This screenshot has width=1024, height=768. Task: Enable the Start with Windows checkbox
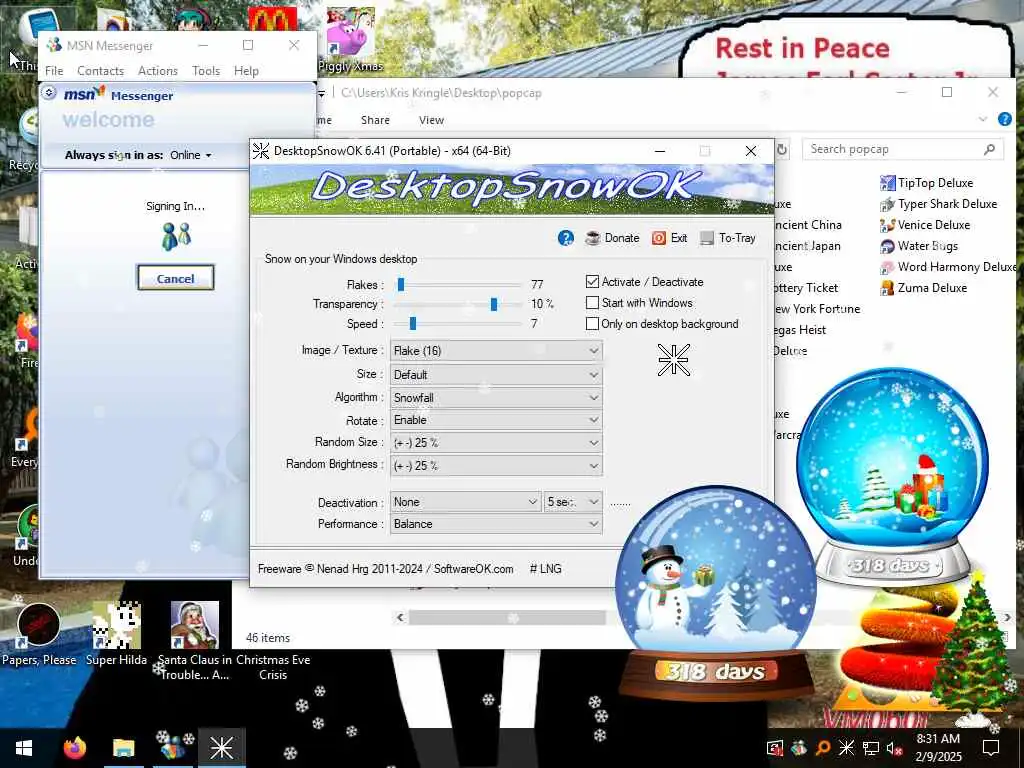point(592,303)
